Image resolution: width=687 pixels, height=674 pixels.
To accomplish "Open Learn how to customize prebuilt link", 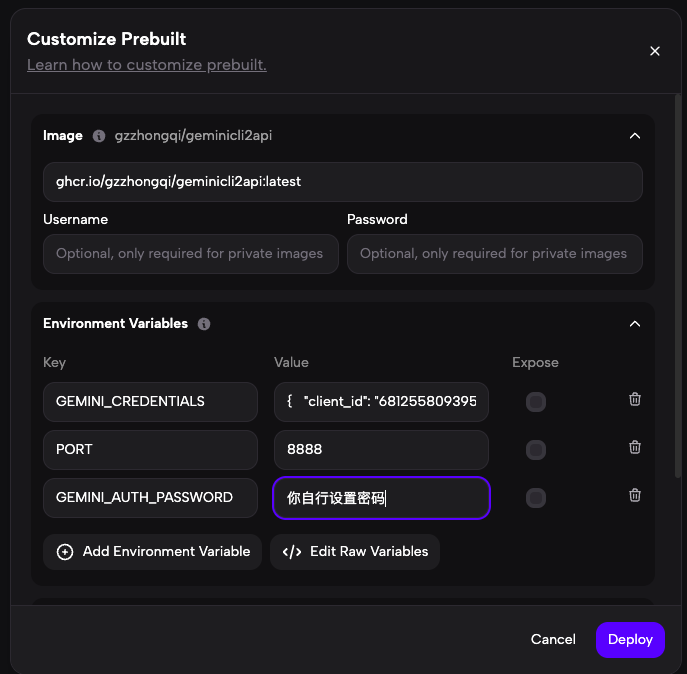I will (146, 65).
